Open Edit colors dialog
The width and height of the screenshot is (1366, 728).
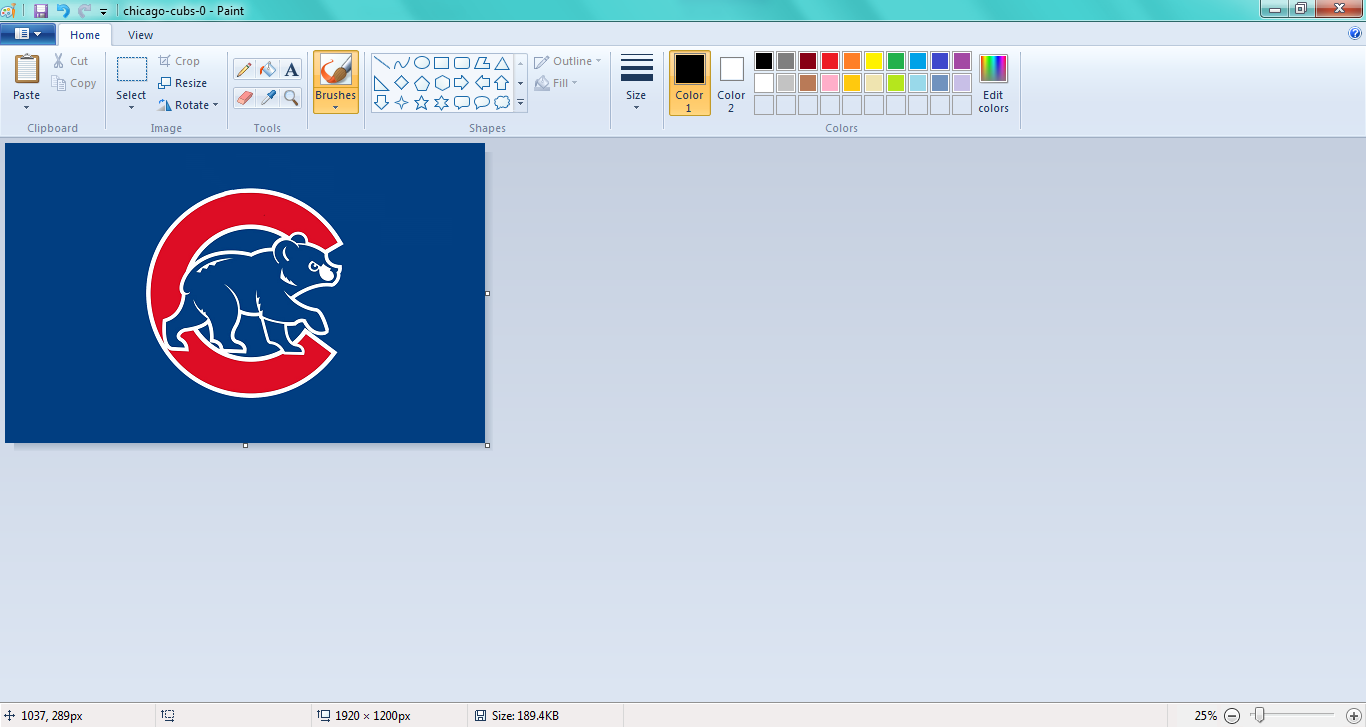tap(993, 83)
